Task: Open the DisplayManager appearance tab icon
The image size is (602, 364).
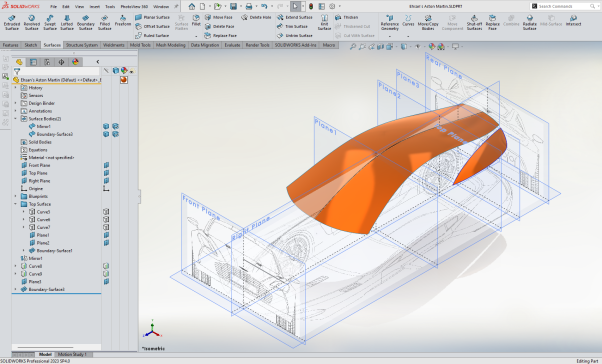Action: pos(75,62)
